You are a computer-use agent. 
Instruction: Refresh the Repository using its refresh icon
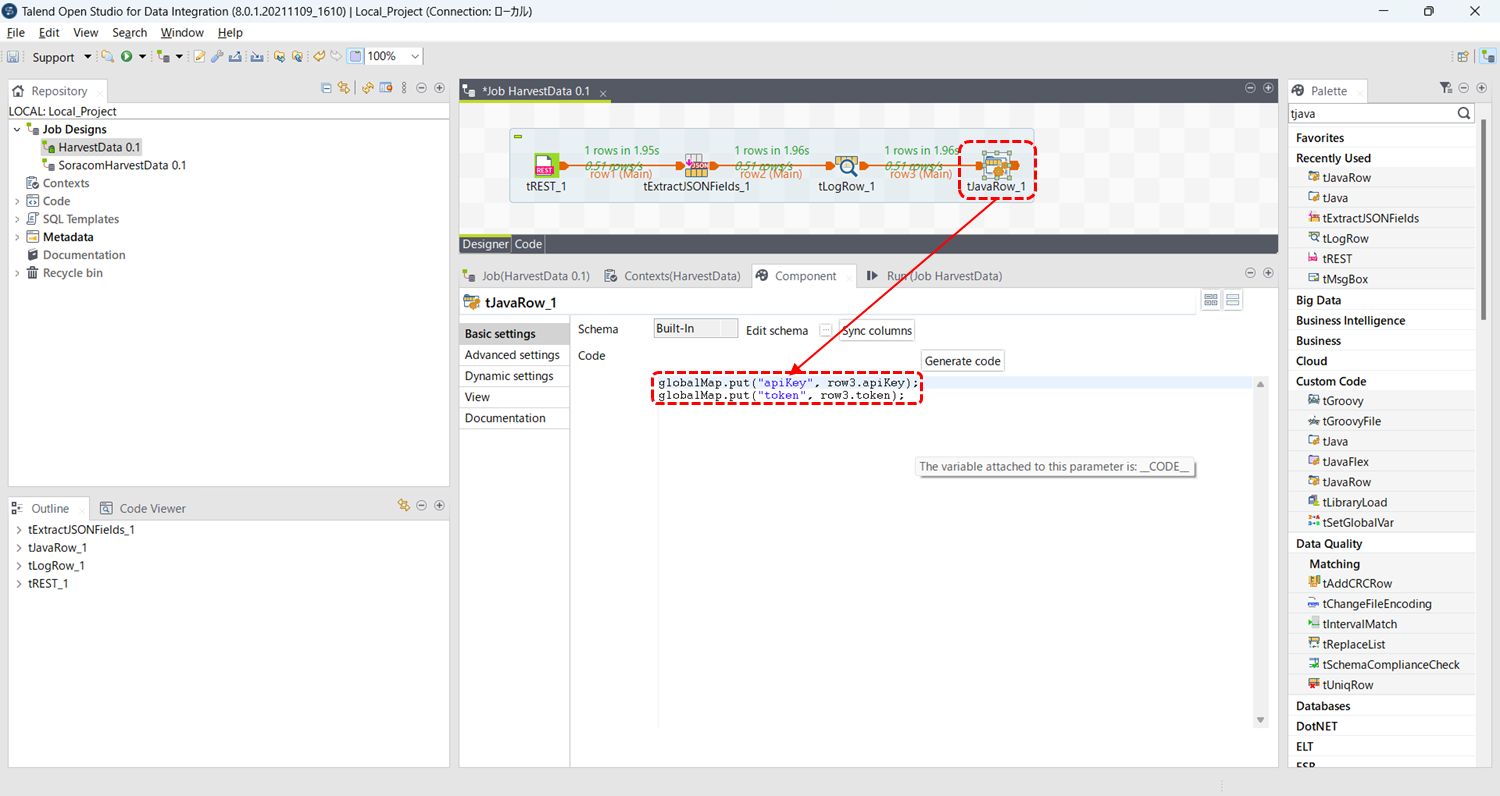[366, 88]
